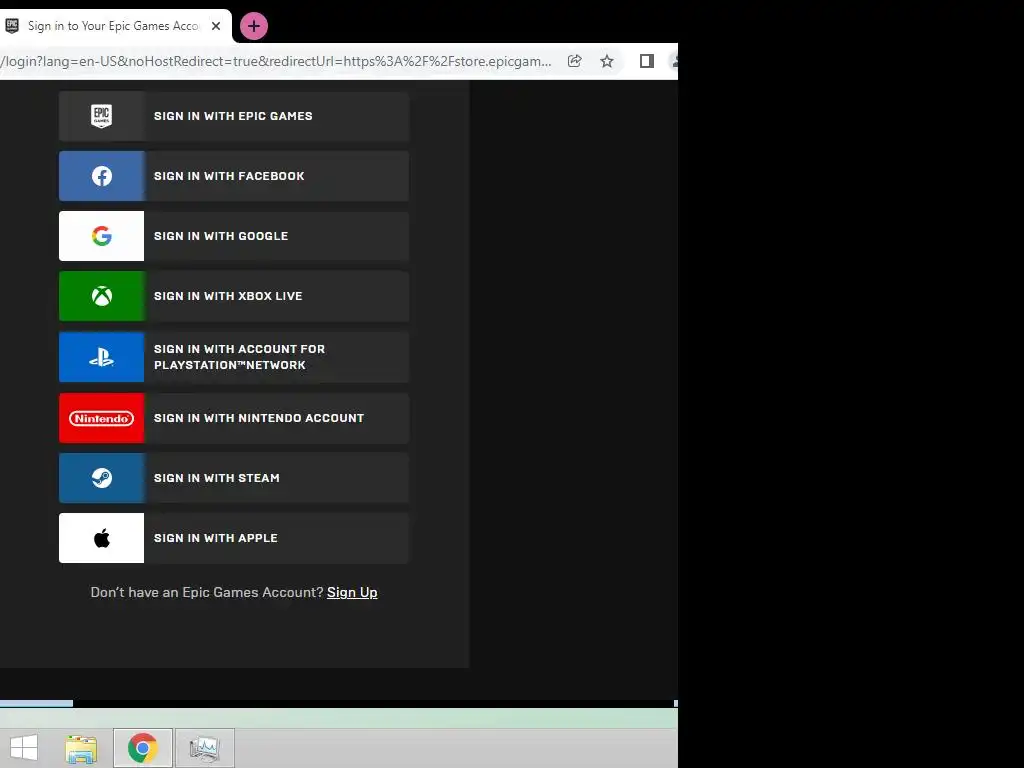Click the red Nintendo logo
The image size is (1024, 768).
(101, 418)
